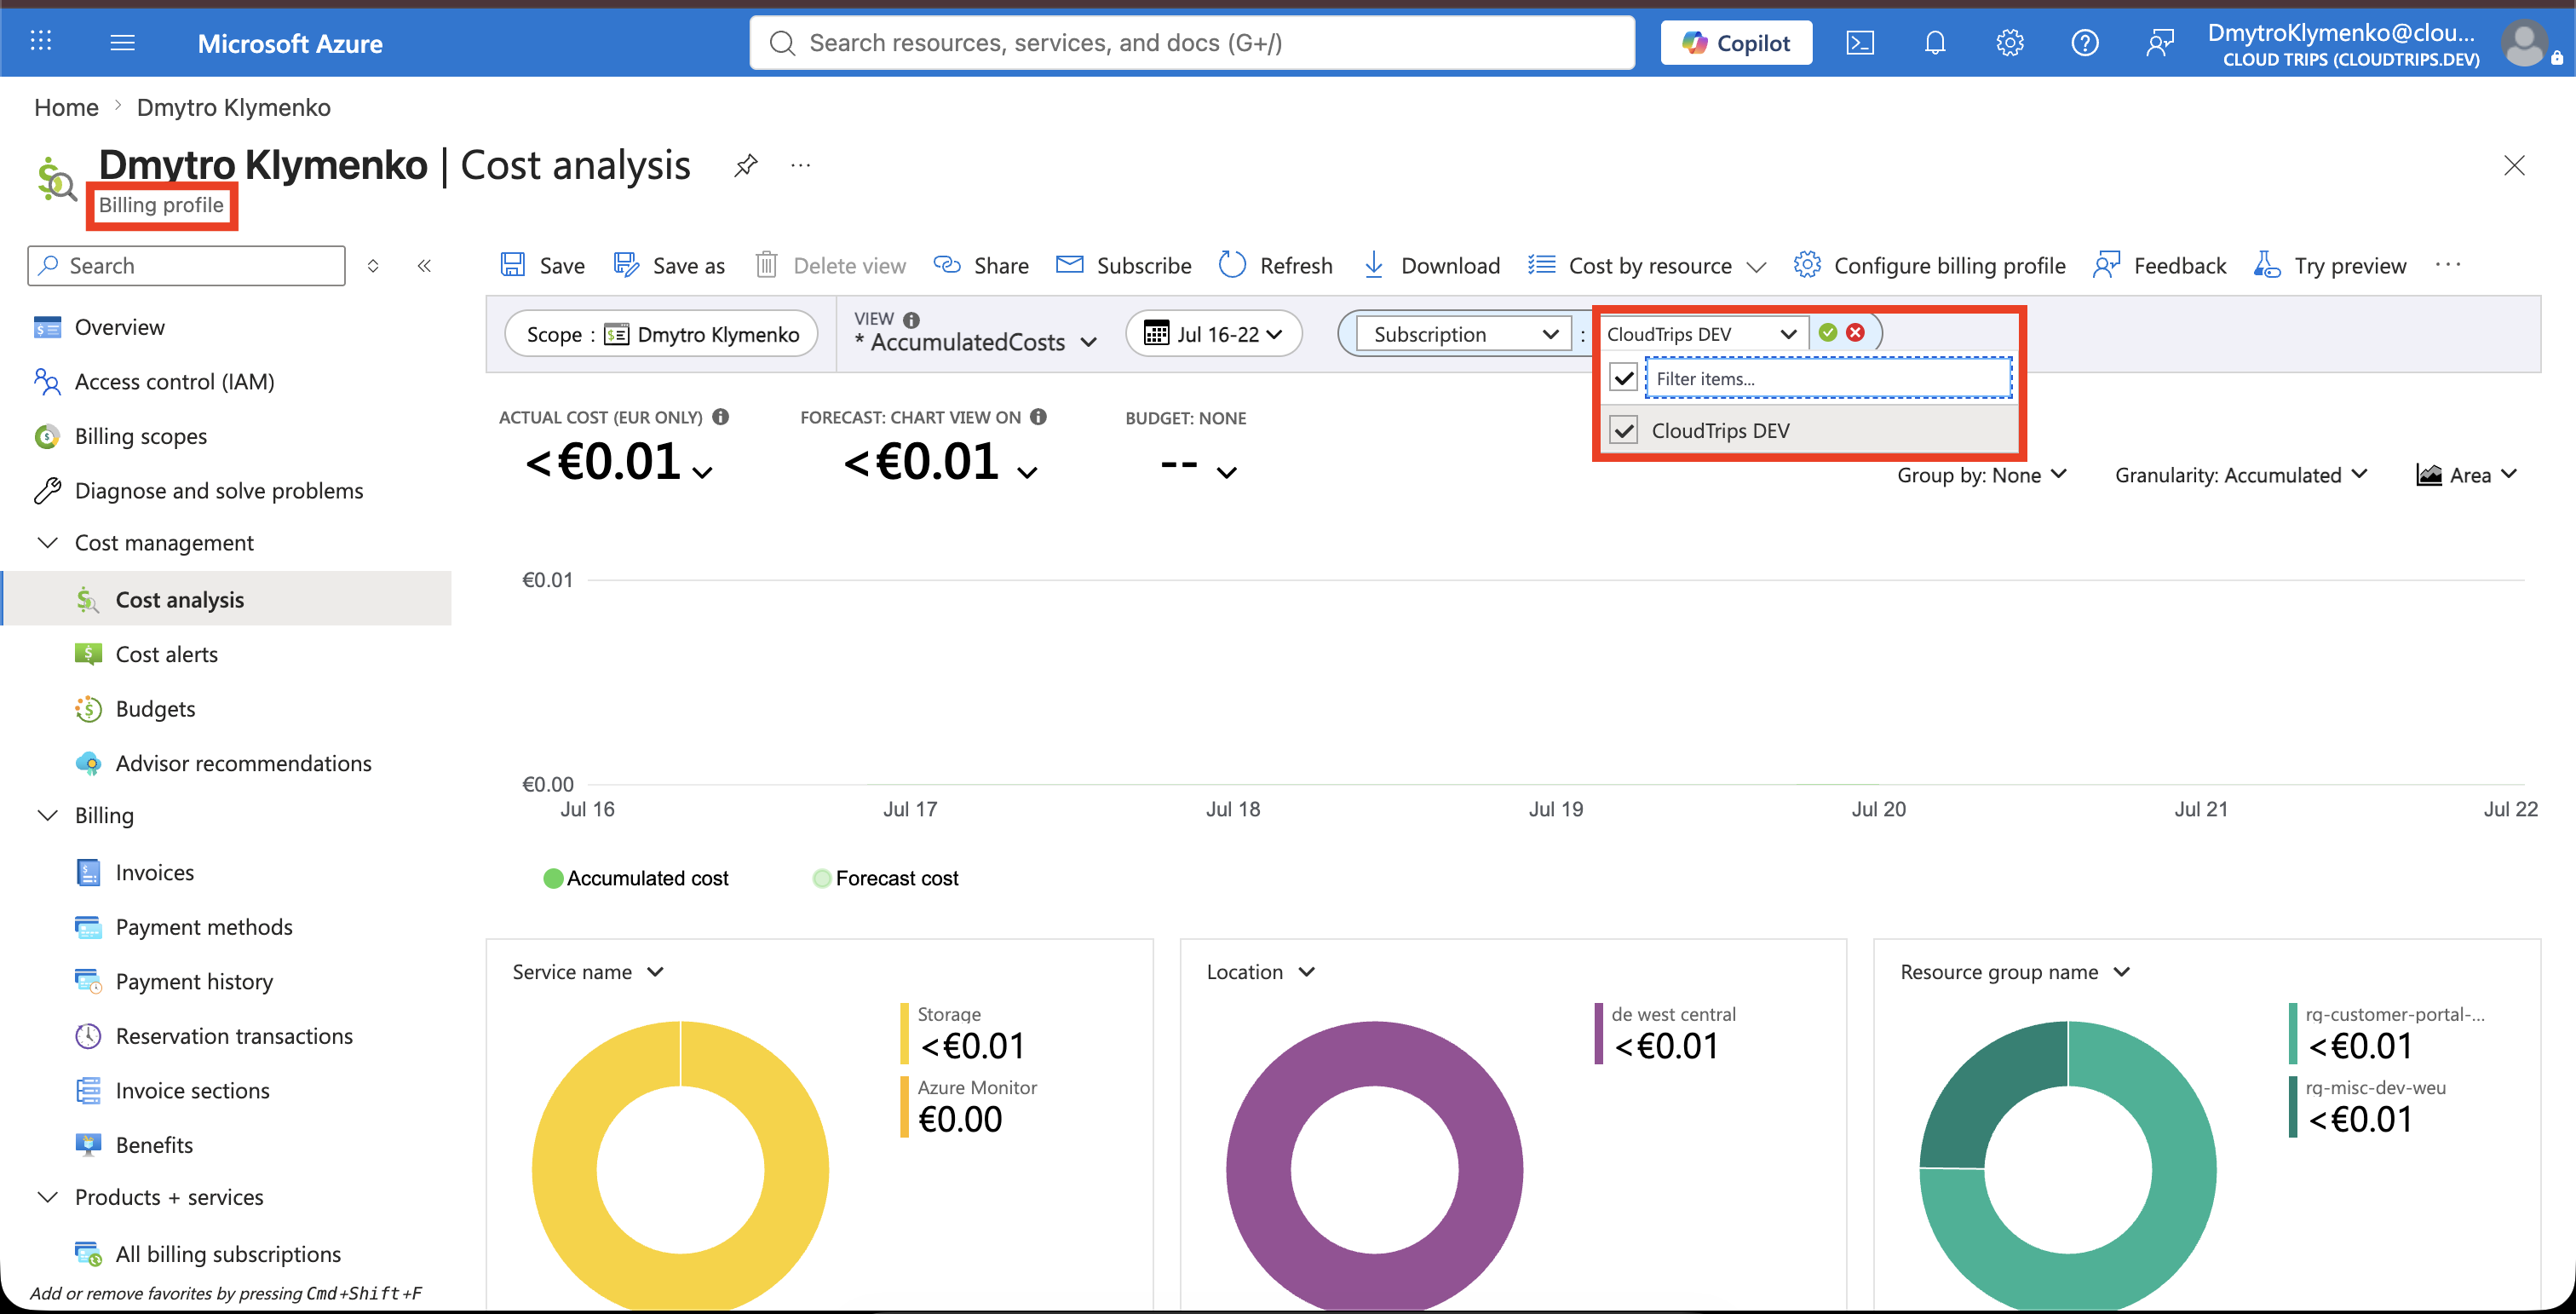Click Subscribe in the toolbar
Viewport: 2576px width, 1314px height.
[1124, 265]
